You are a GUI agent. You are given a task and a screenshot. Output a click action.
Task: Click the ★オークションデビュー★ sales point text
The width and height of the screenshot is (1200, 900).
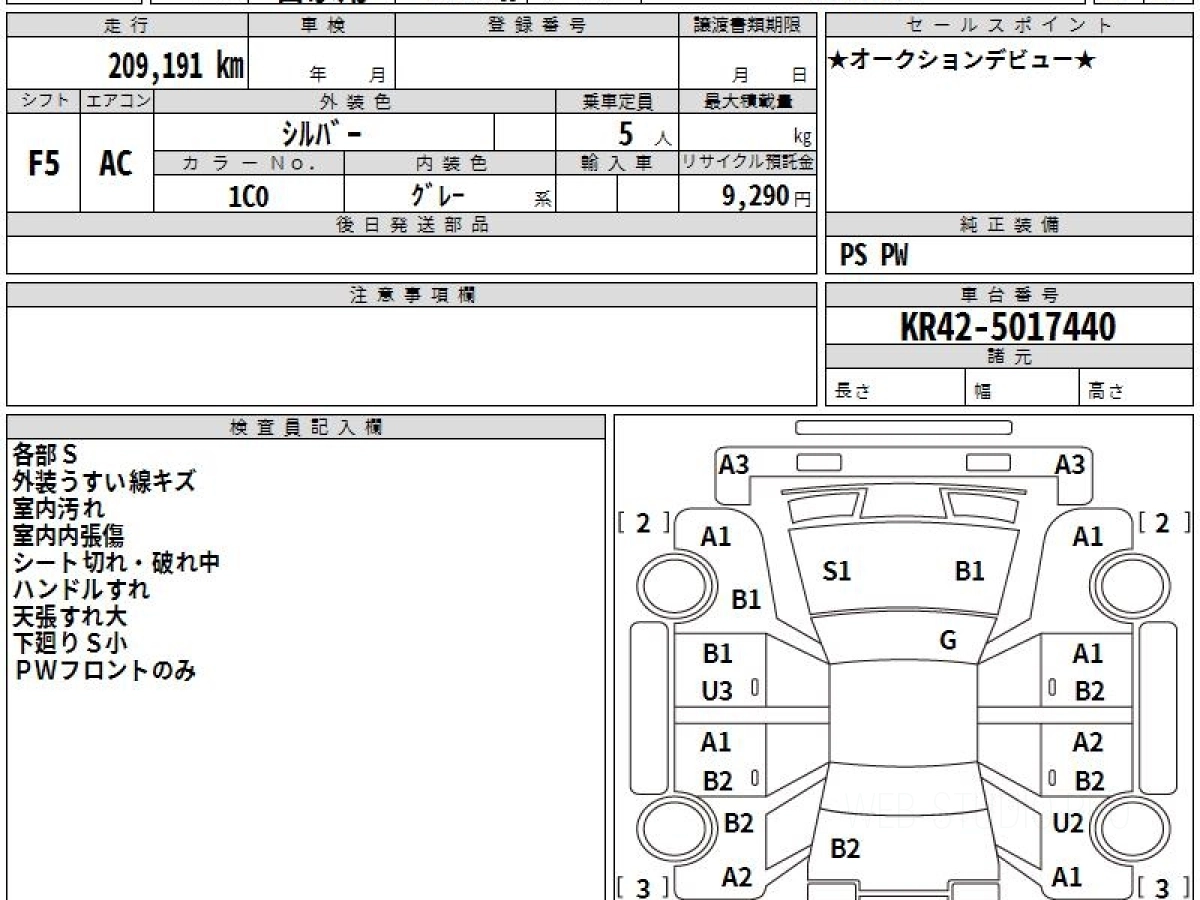[x=962, y=61]
